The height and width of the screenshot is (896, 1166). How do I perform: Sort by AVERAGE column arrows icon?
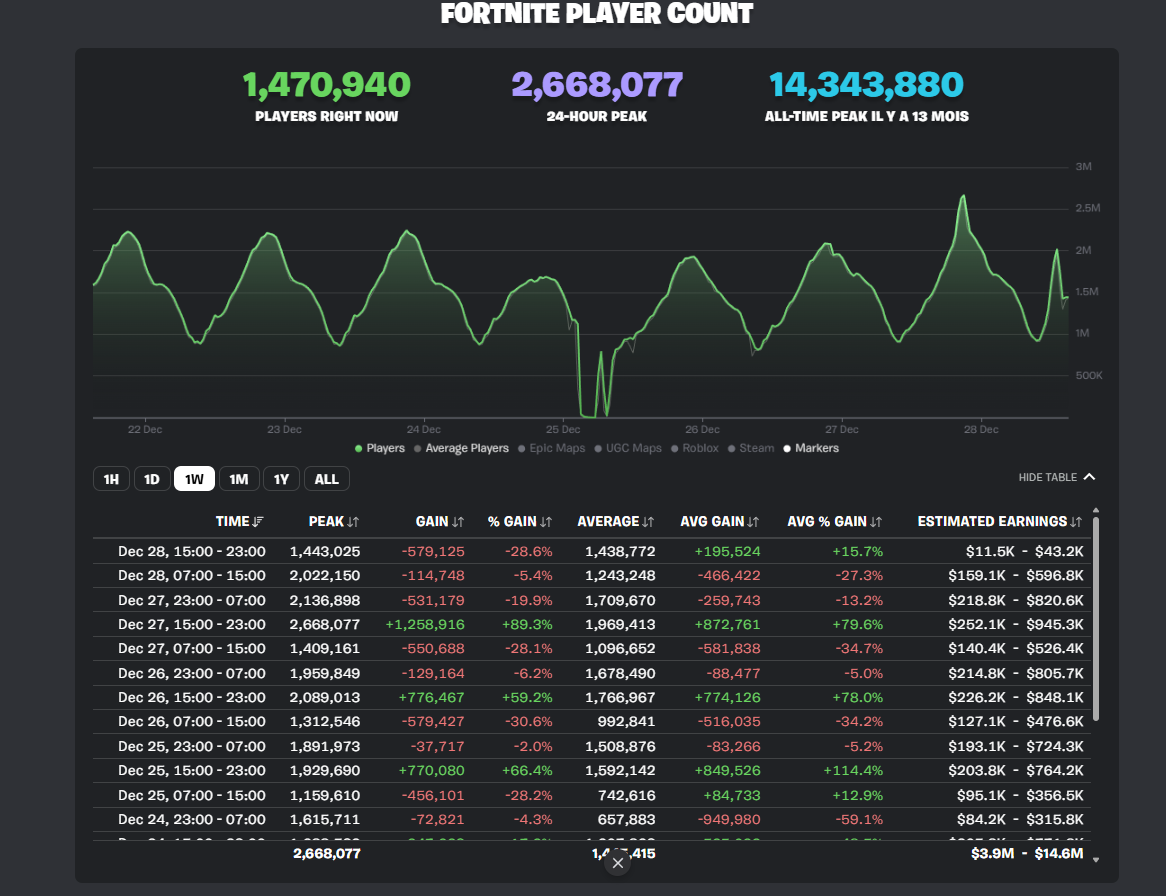[x=648, y=522]
